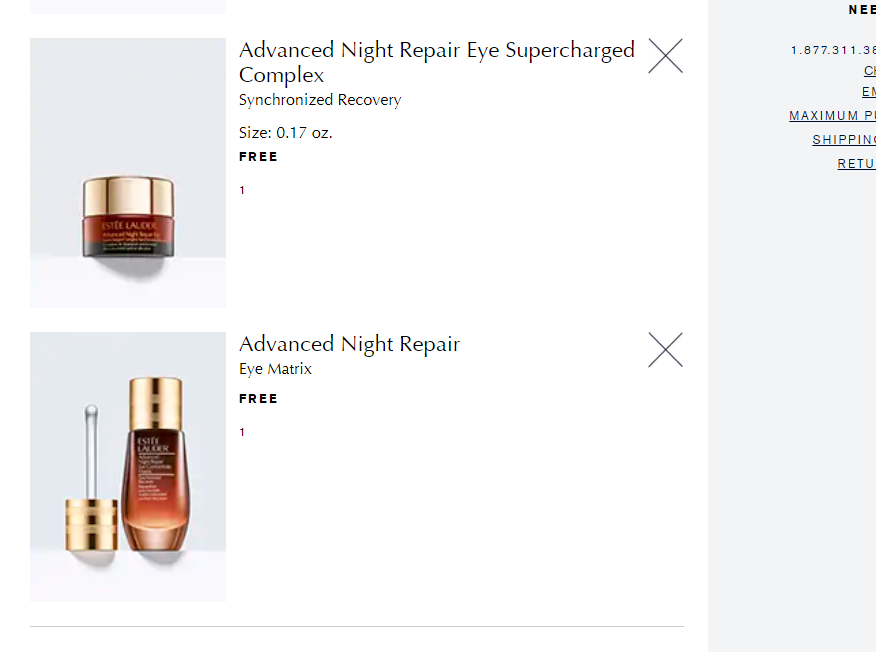
Task: Click quantity 1 under Eye Matrix
Action: coord(242,432)
